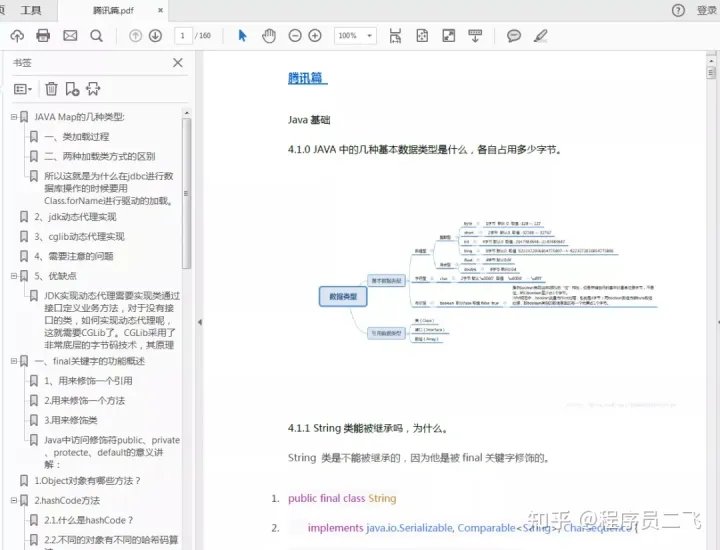Zoom out with minus button
This screenshot has height=550, width=720.
coord(295,36)
